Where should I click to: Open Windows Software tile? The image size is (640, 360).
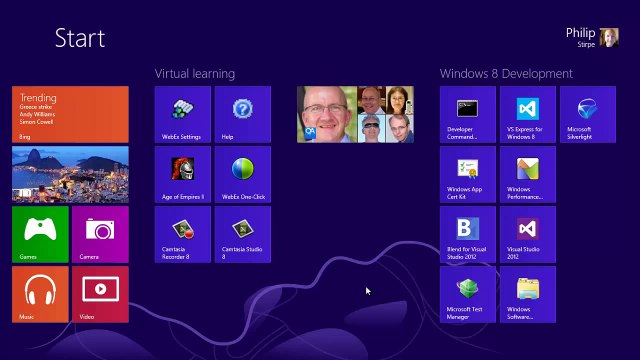(528, 294)
